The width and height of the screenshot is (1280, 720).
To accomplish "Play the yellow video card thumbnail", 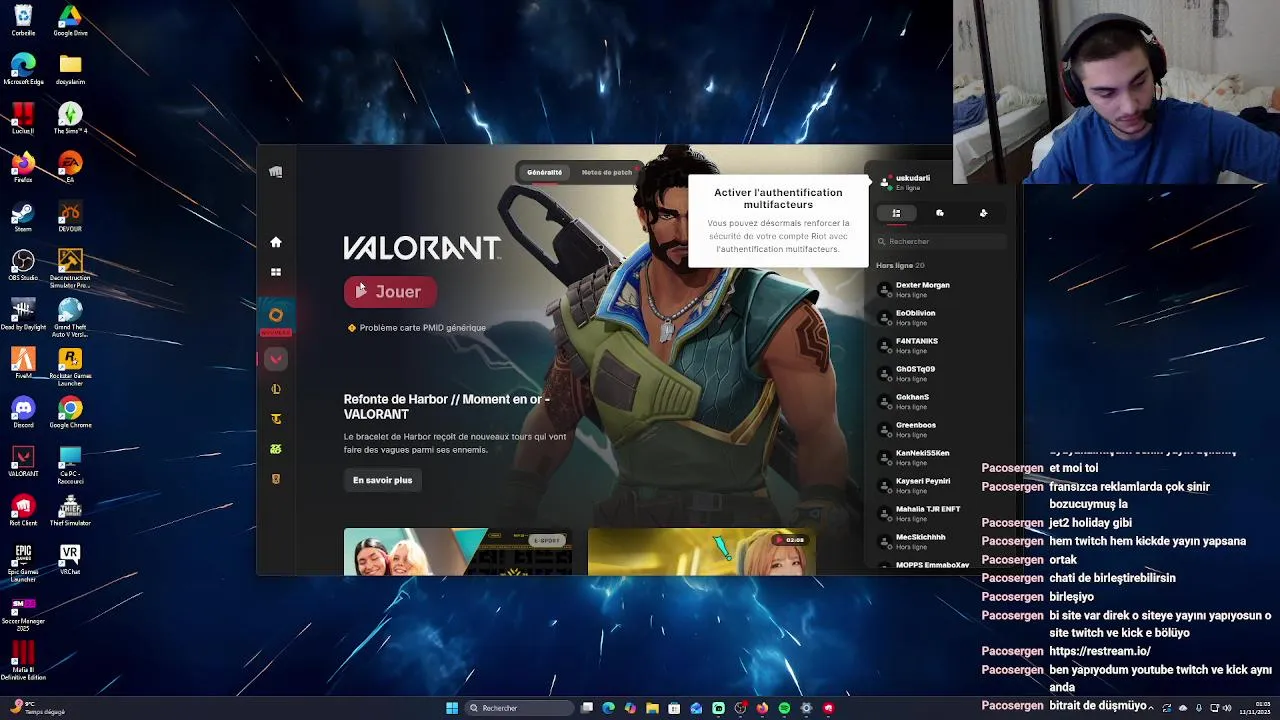I will pyautogui.click(x=701, y=552).
